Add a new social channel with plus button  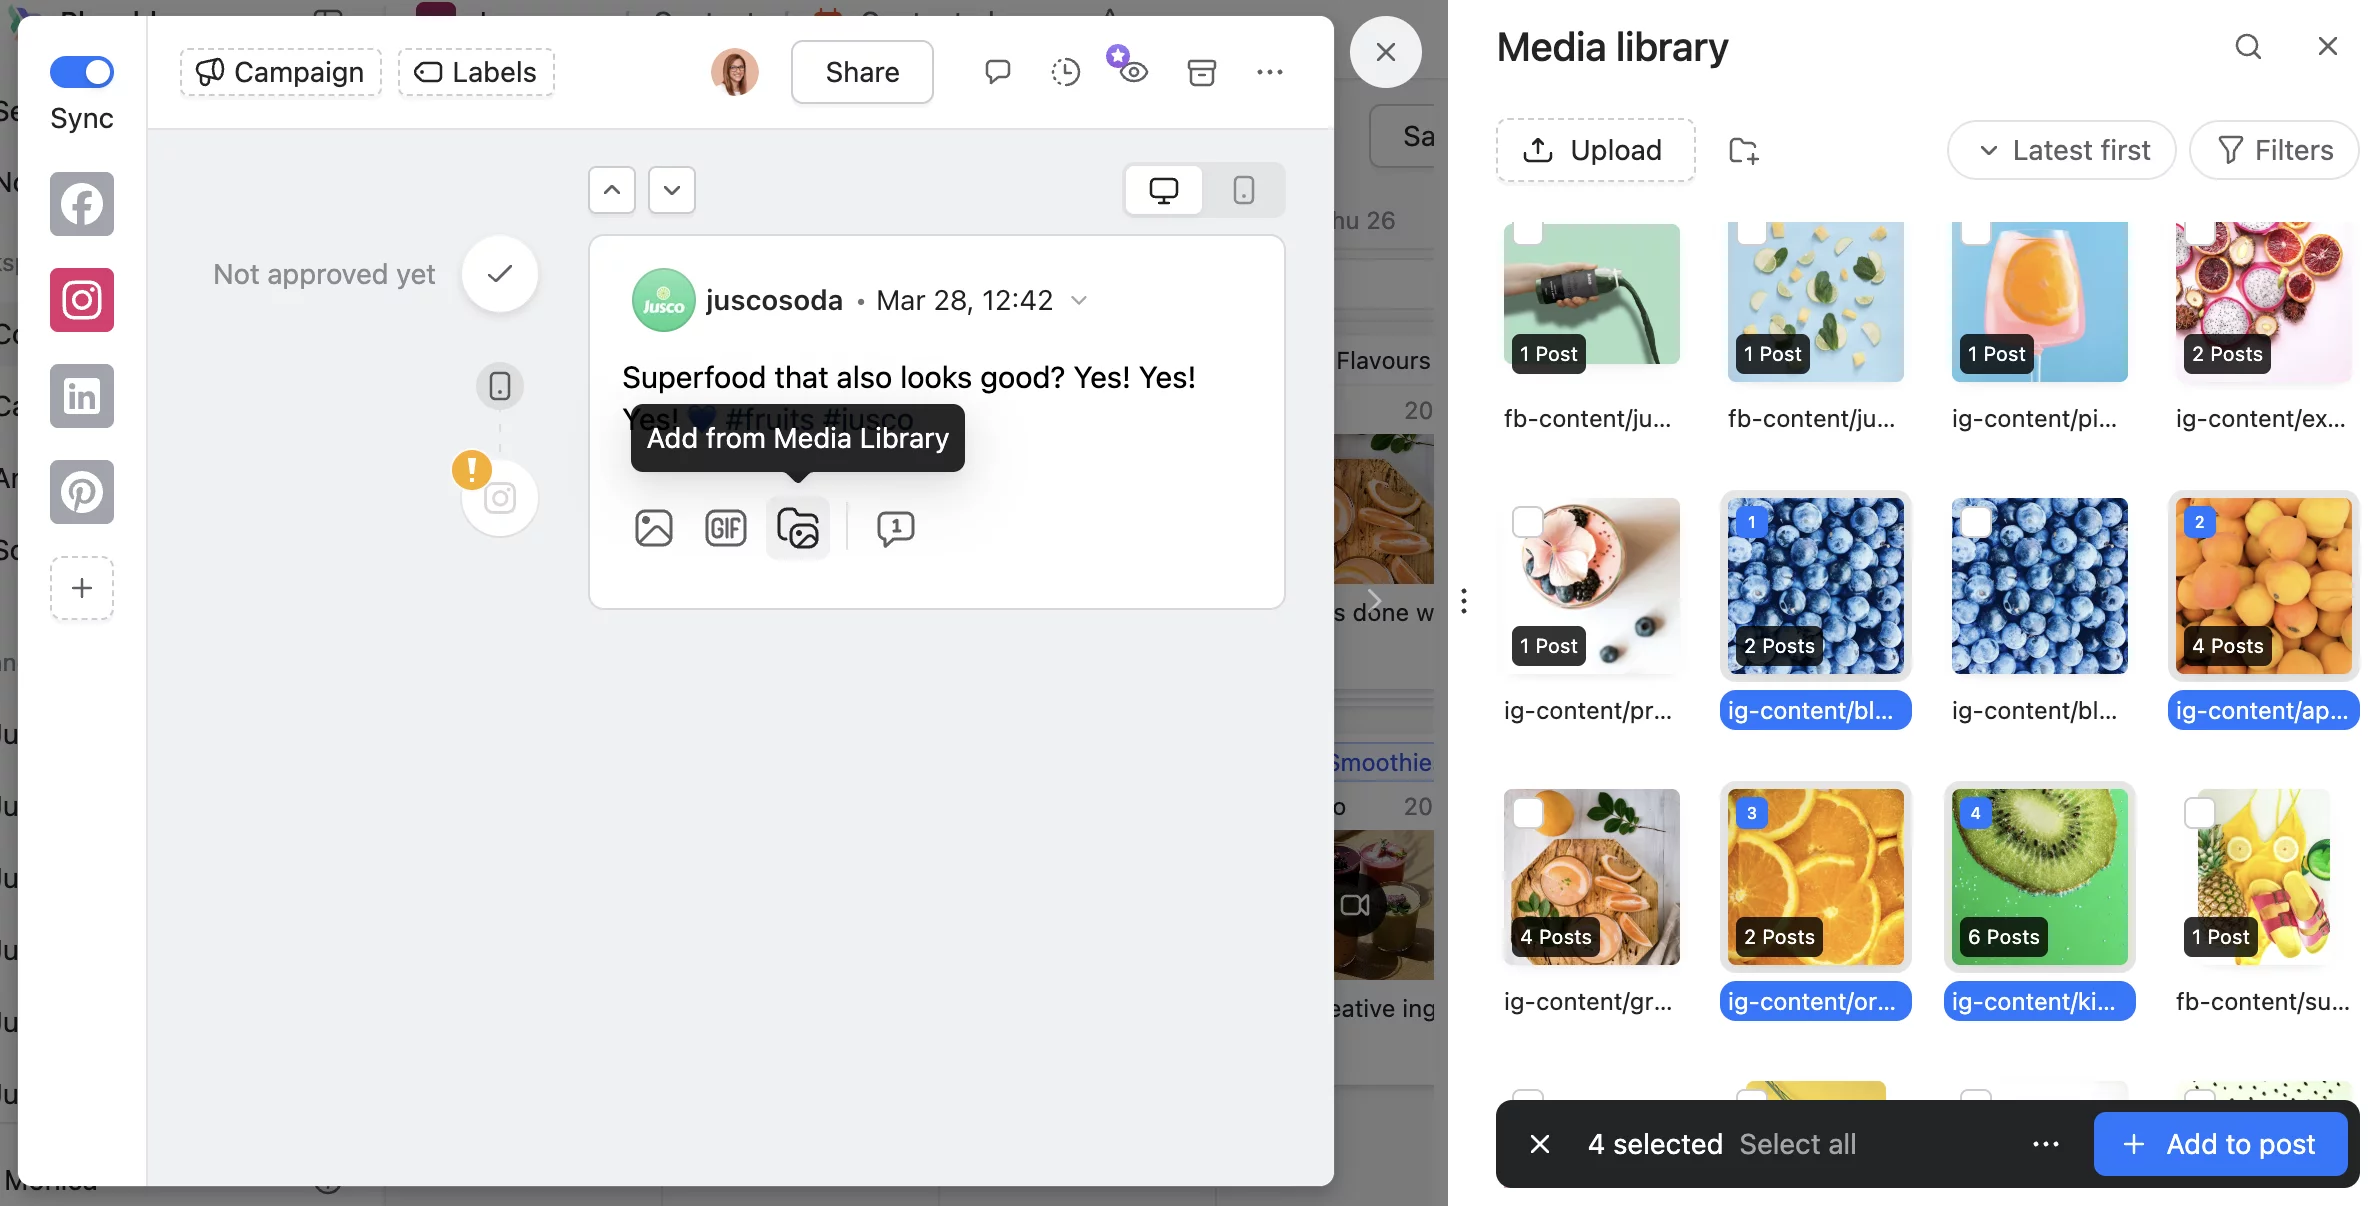82,588
